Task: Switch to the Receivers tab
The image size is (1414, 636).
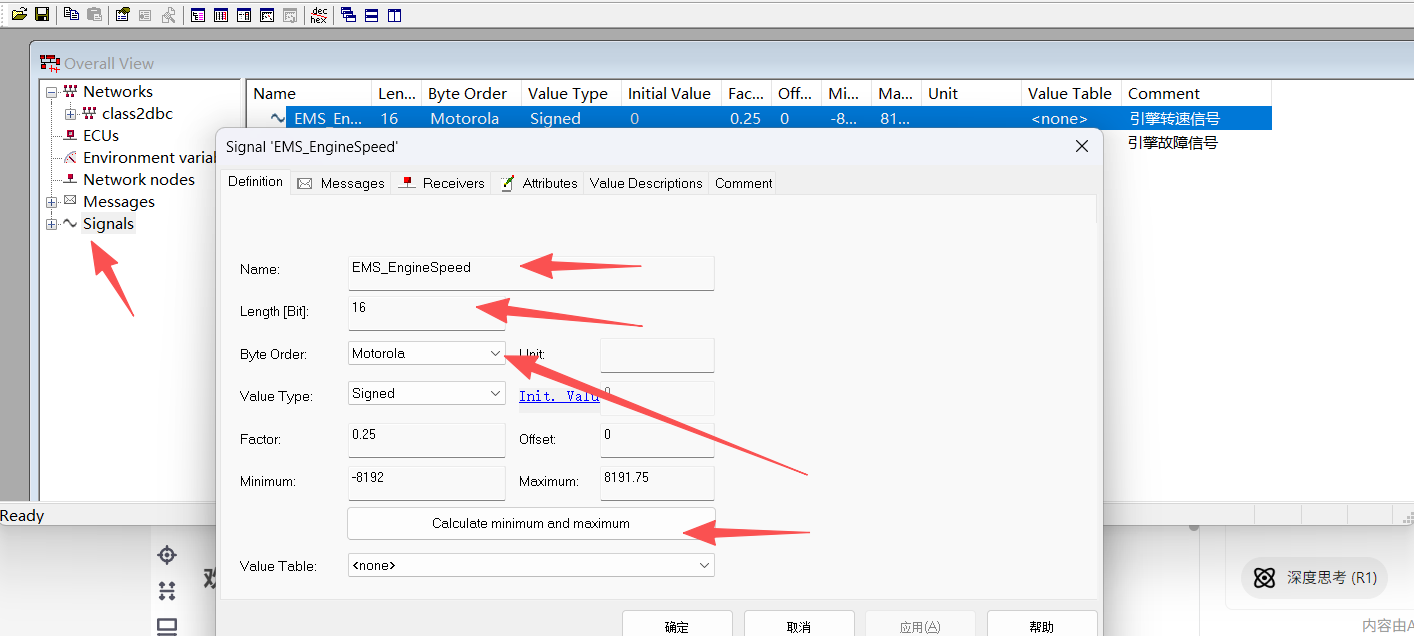Action: coord(441,183)
